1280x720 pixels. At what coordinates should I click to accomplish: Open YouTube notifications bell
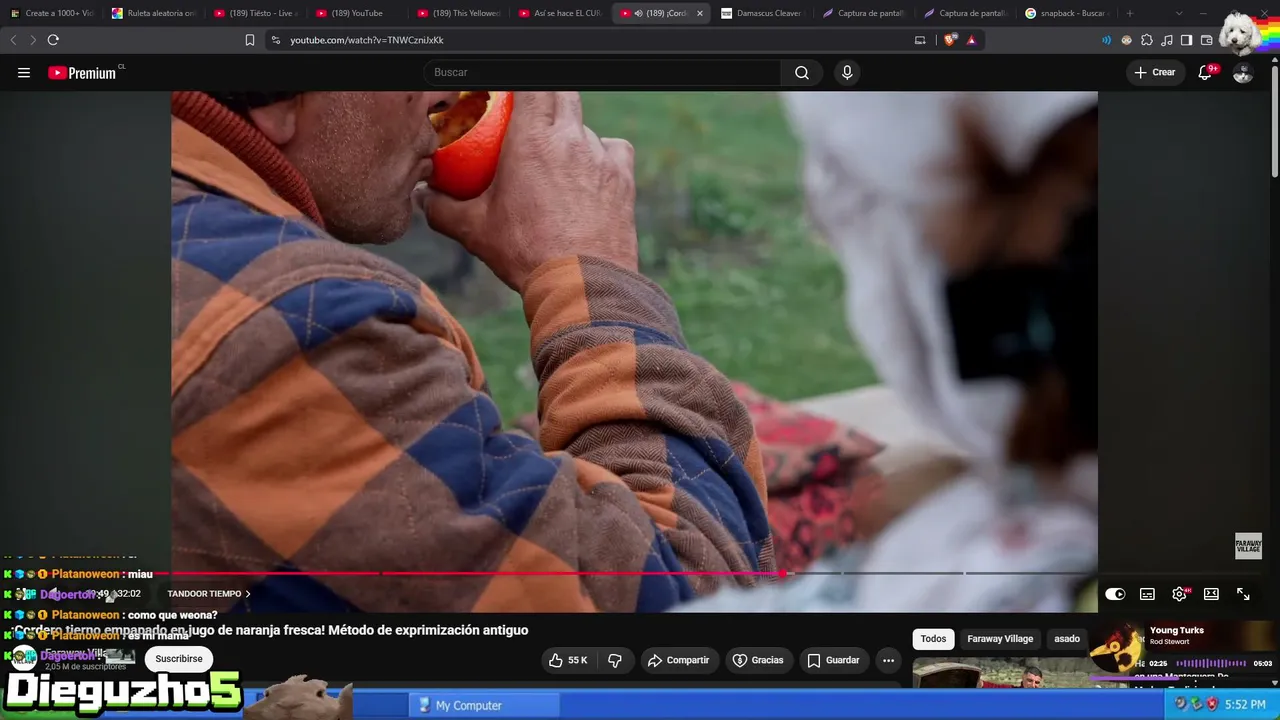click(1206, 73)
